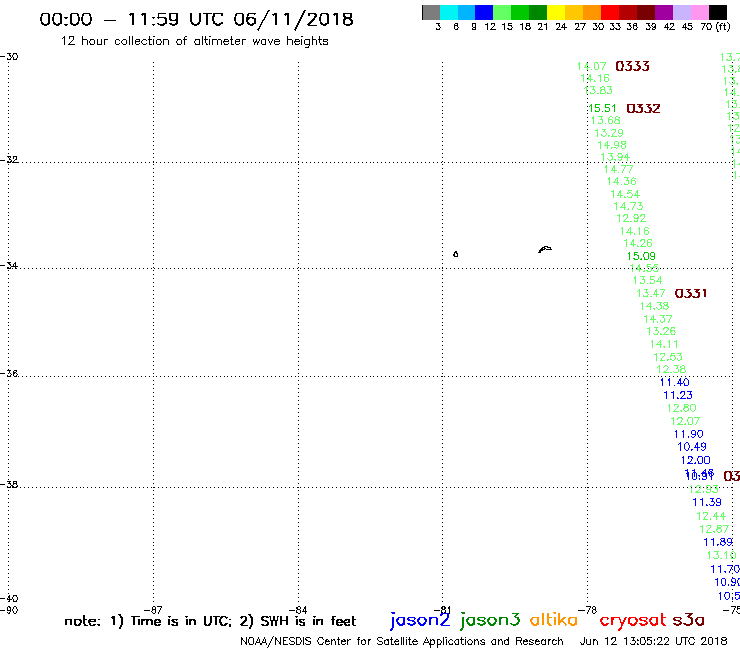Click the gray 3 ft legend swatch

click(x=431, y=12)
